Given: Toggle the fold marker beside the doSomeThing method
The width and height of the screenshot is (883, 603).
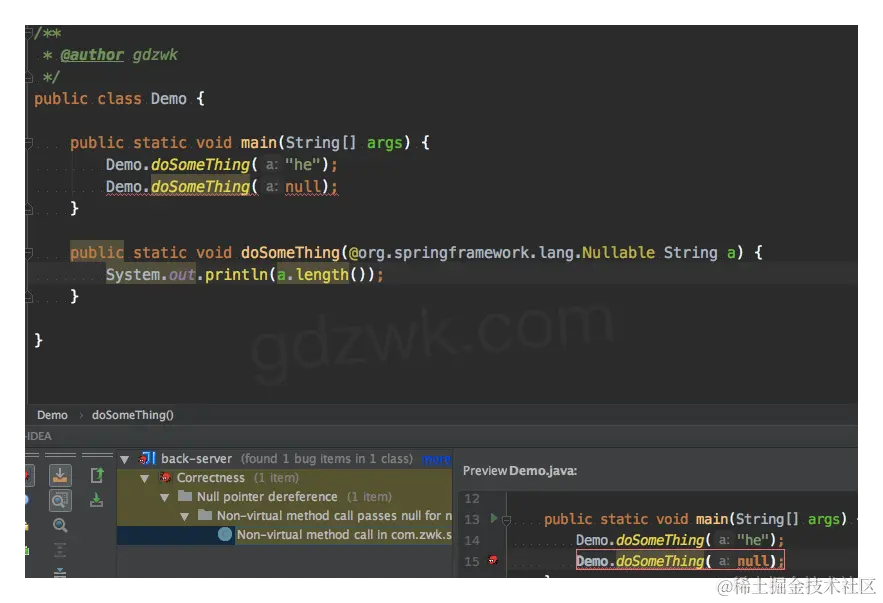Looking at the screenshot, I should coord(29,253).
